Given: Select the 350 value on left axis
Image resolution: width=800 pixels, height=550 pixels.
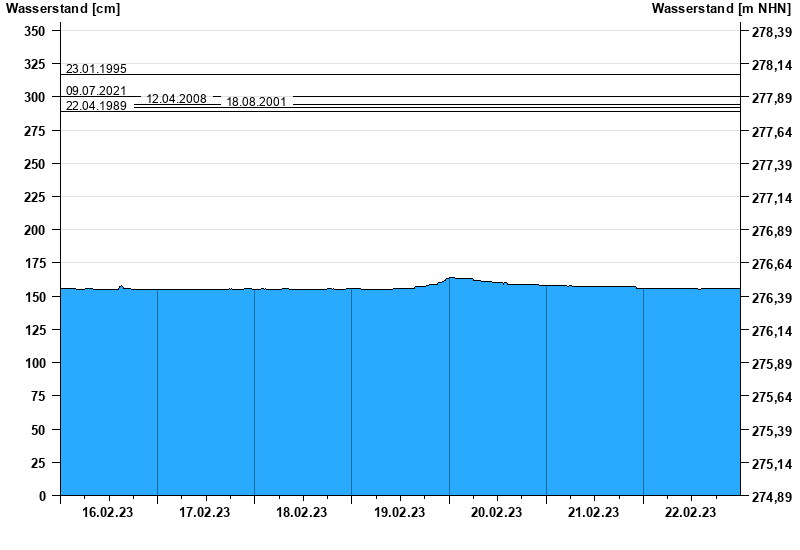Looking at the screenshot, I should 34,31.
